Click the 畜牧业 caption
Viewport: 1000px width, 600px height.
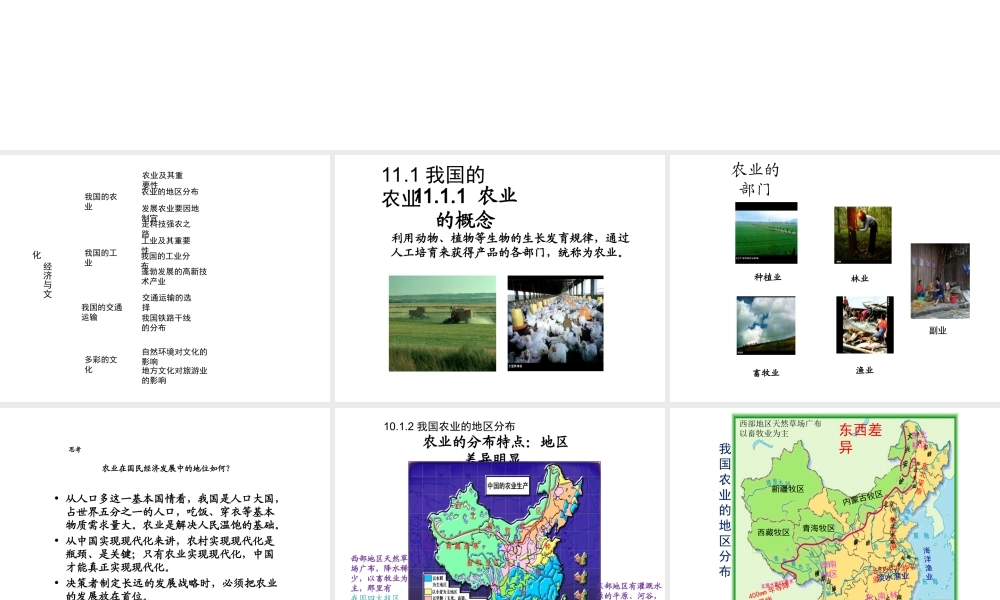(x=766, y=373)
